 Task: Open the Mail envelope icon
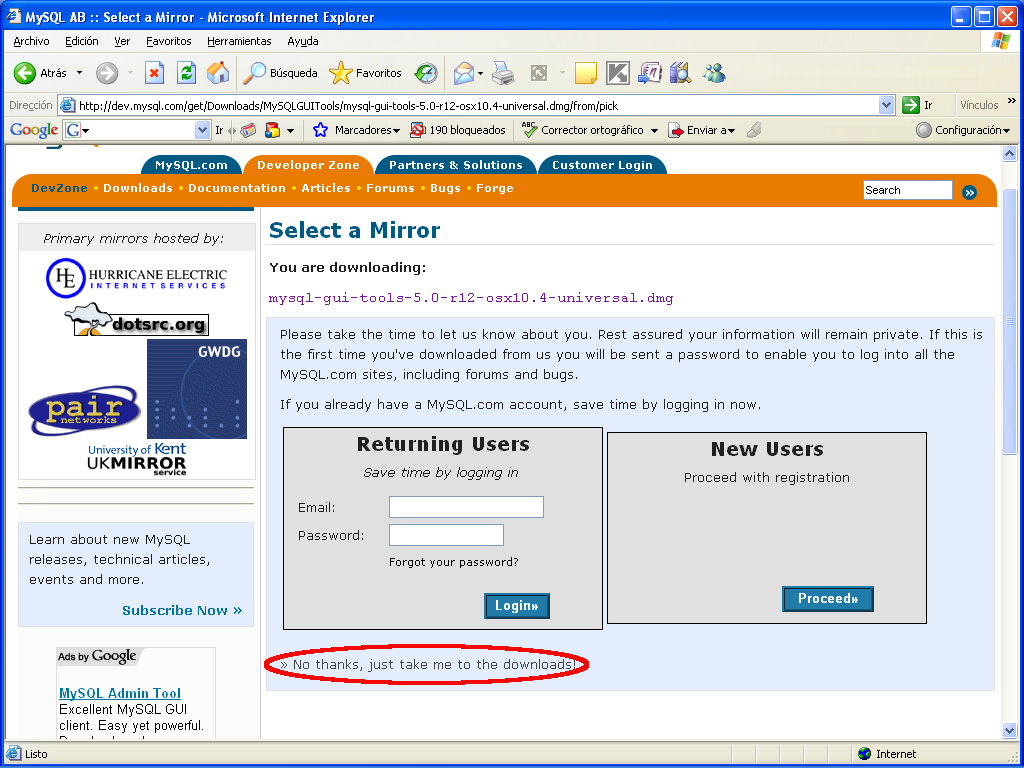(464, 73)
